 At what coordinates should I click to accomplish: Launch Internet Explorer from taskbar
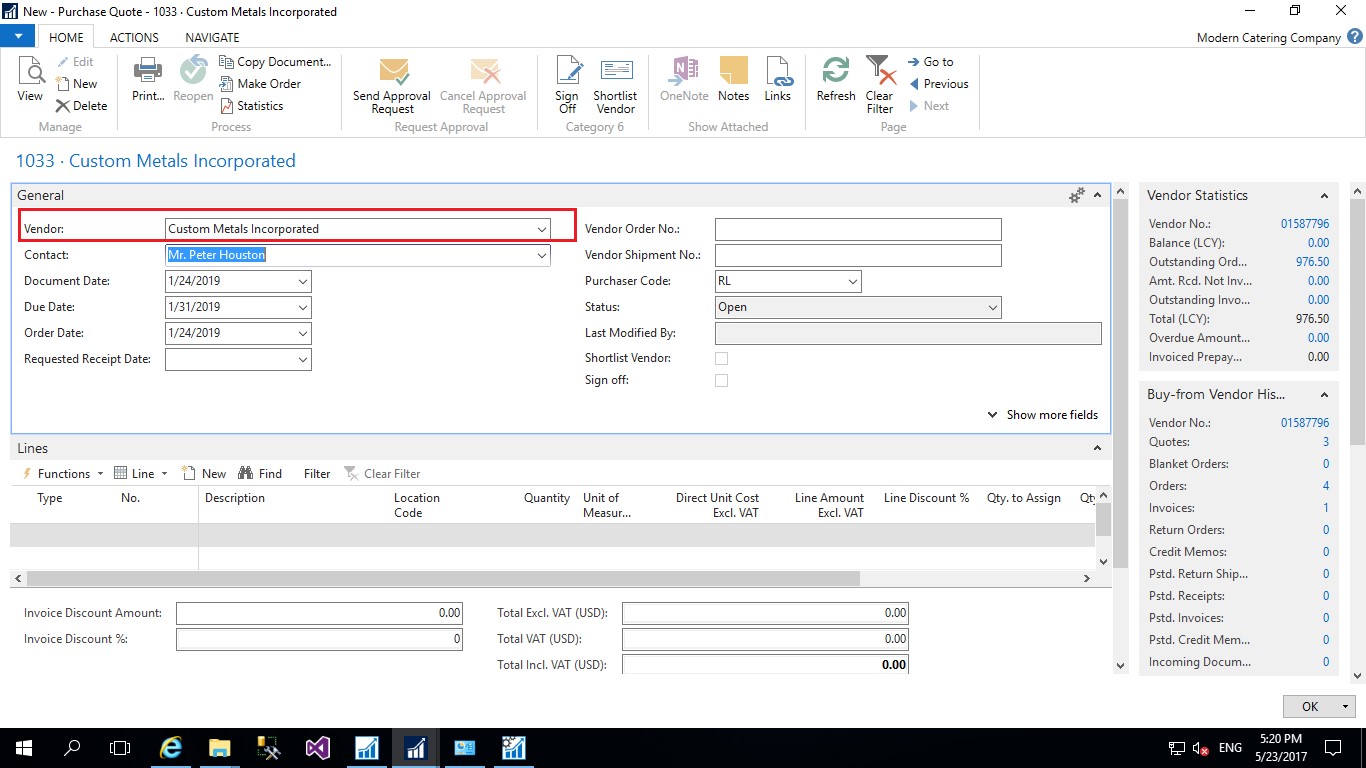click(x=172, y=747)
